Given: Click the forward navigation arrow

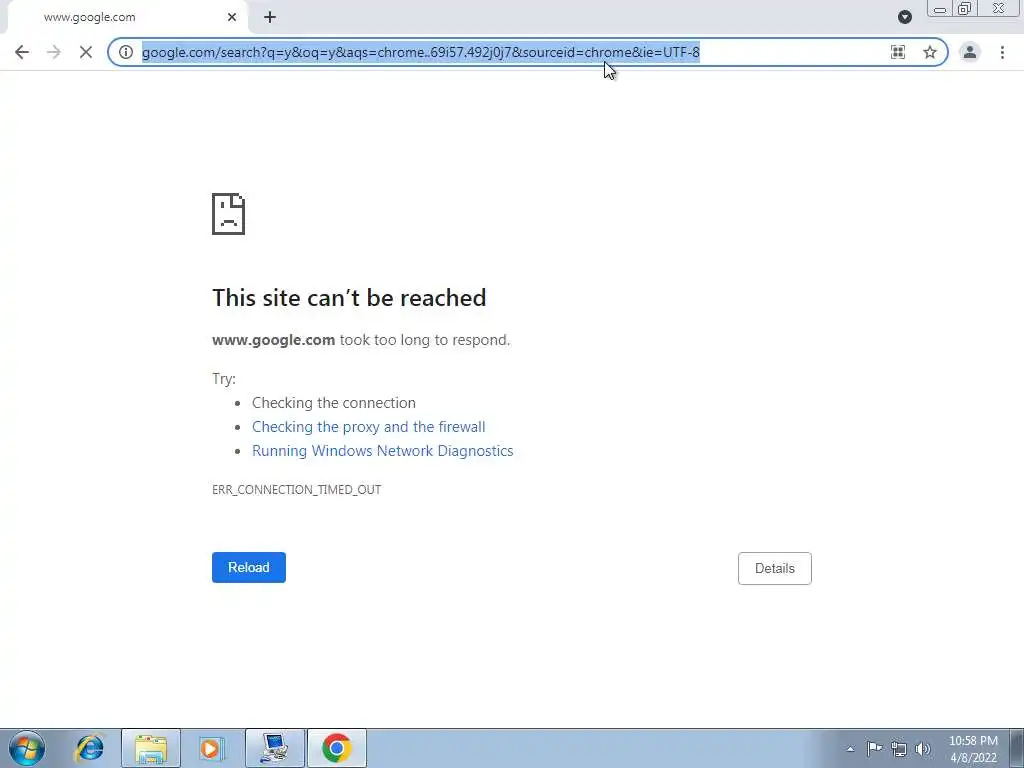Looking at the screenshot, I should (x=54, y=52).
